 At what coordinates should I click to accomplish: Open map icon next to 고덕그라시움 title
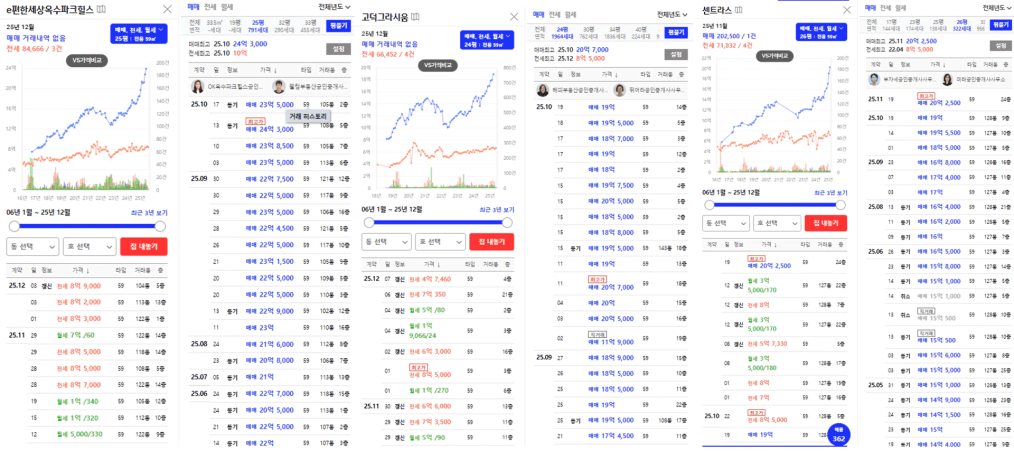(x=415, y=16)
